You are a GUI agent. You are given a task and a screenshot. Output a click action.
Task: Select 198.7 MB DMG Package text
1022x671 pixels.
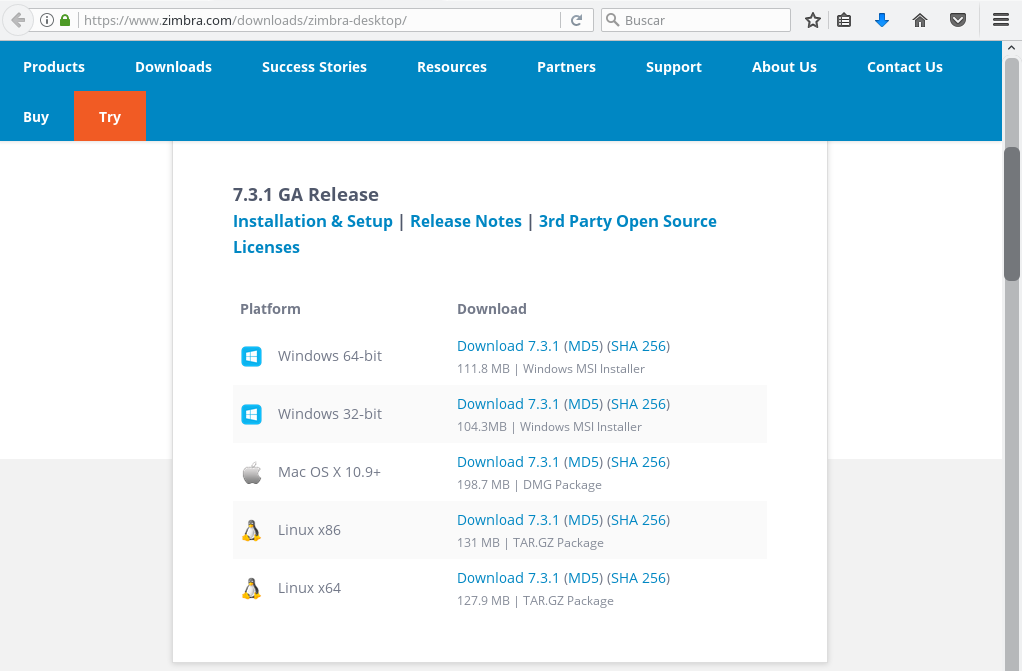tap(529, 485)
